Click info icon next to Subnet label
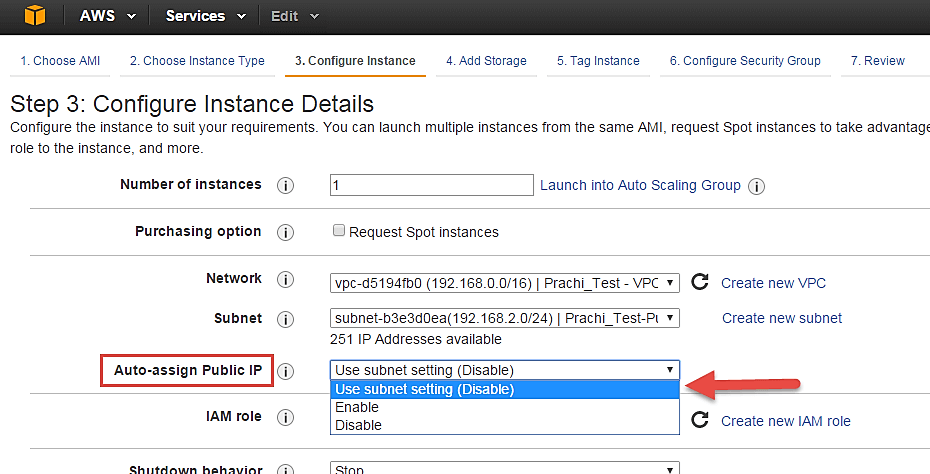 pos(285,319)
